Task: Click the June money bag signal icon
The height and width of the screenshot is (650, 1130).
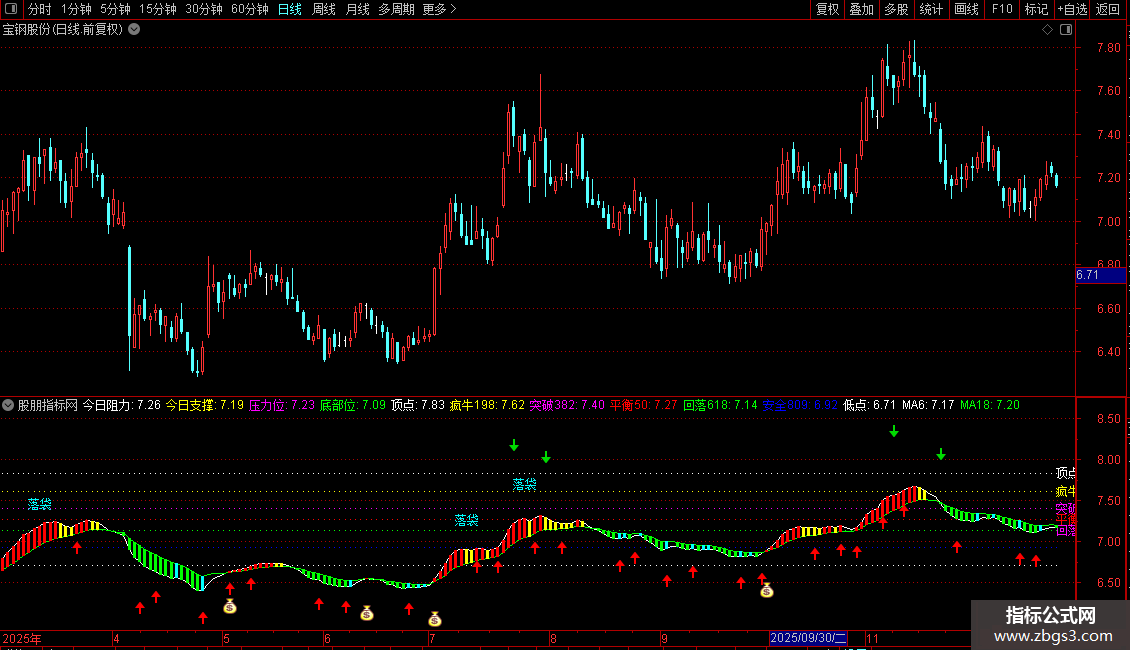Action: [x=367, y=613]
